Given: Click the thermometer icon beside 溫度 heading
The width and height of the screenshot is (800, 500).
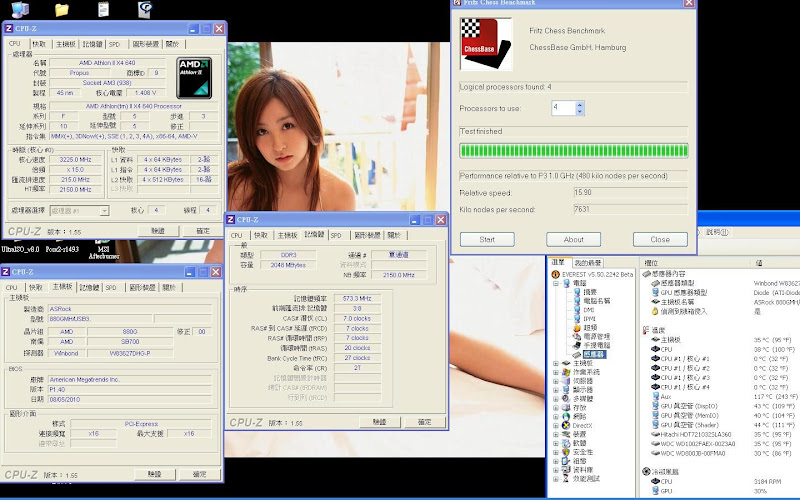Looking at the screenshot, I should [646, 330].
